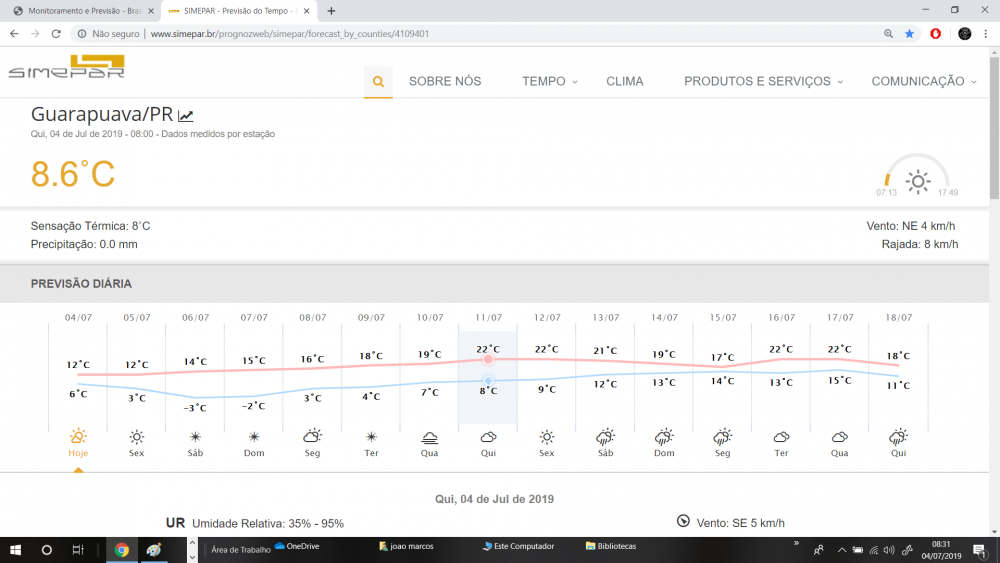Select the frost icon for Sáb 06/07

[x=196, y=437]
